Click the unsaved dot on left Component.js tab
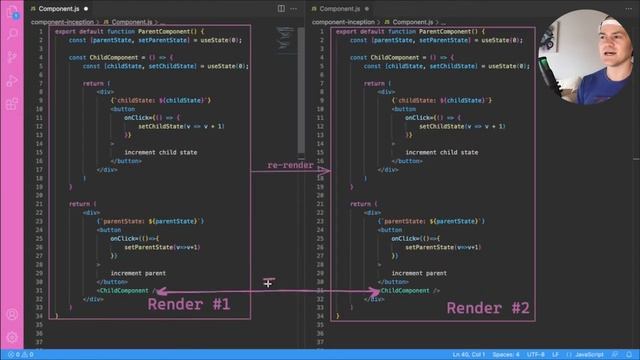The height and width of the screenshot is (360, 640). tap(86, 9)
